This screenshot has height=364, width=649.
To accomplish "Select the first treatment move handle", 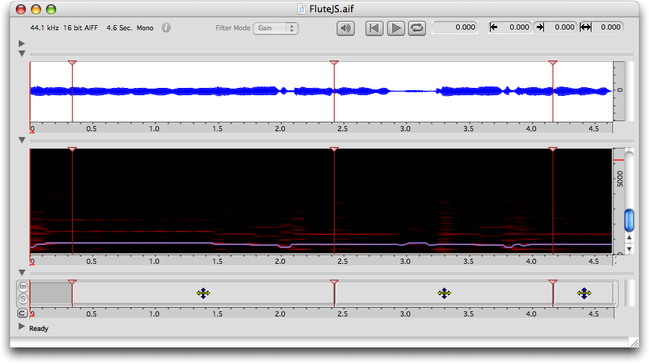I will coord(203,294).
